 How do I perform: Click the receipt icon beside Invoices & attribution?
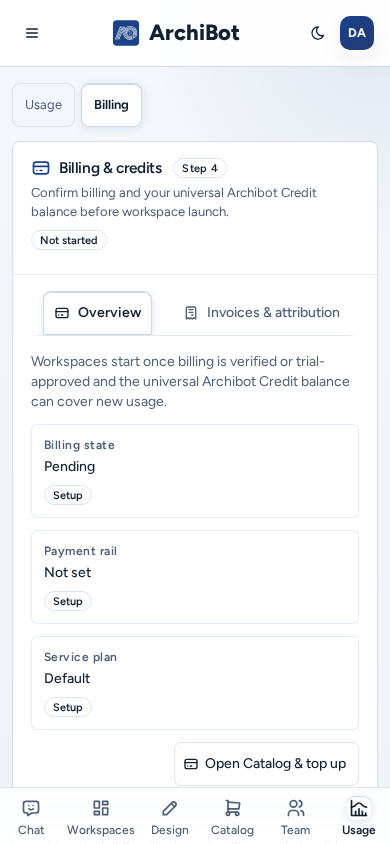(190, 313)
